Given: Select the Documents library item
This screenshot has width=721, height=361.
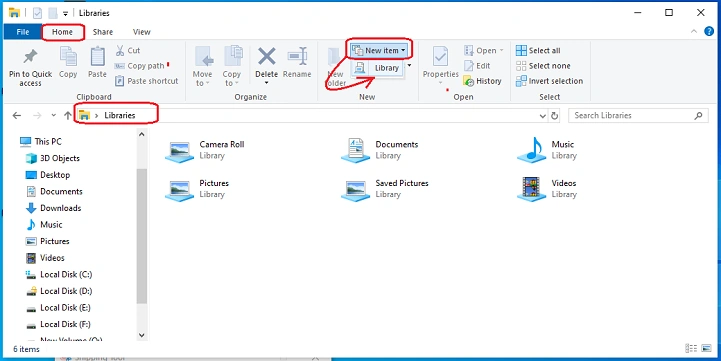Looking at the screenshot, I should 380,150.
